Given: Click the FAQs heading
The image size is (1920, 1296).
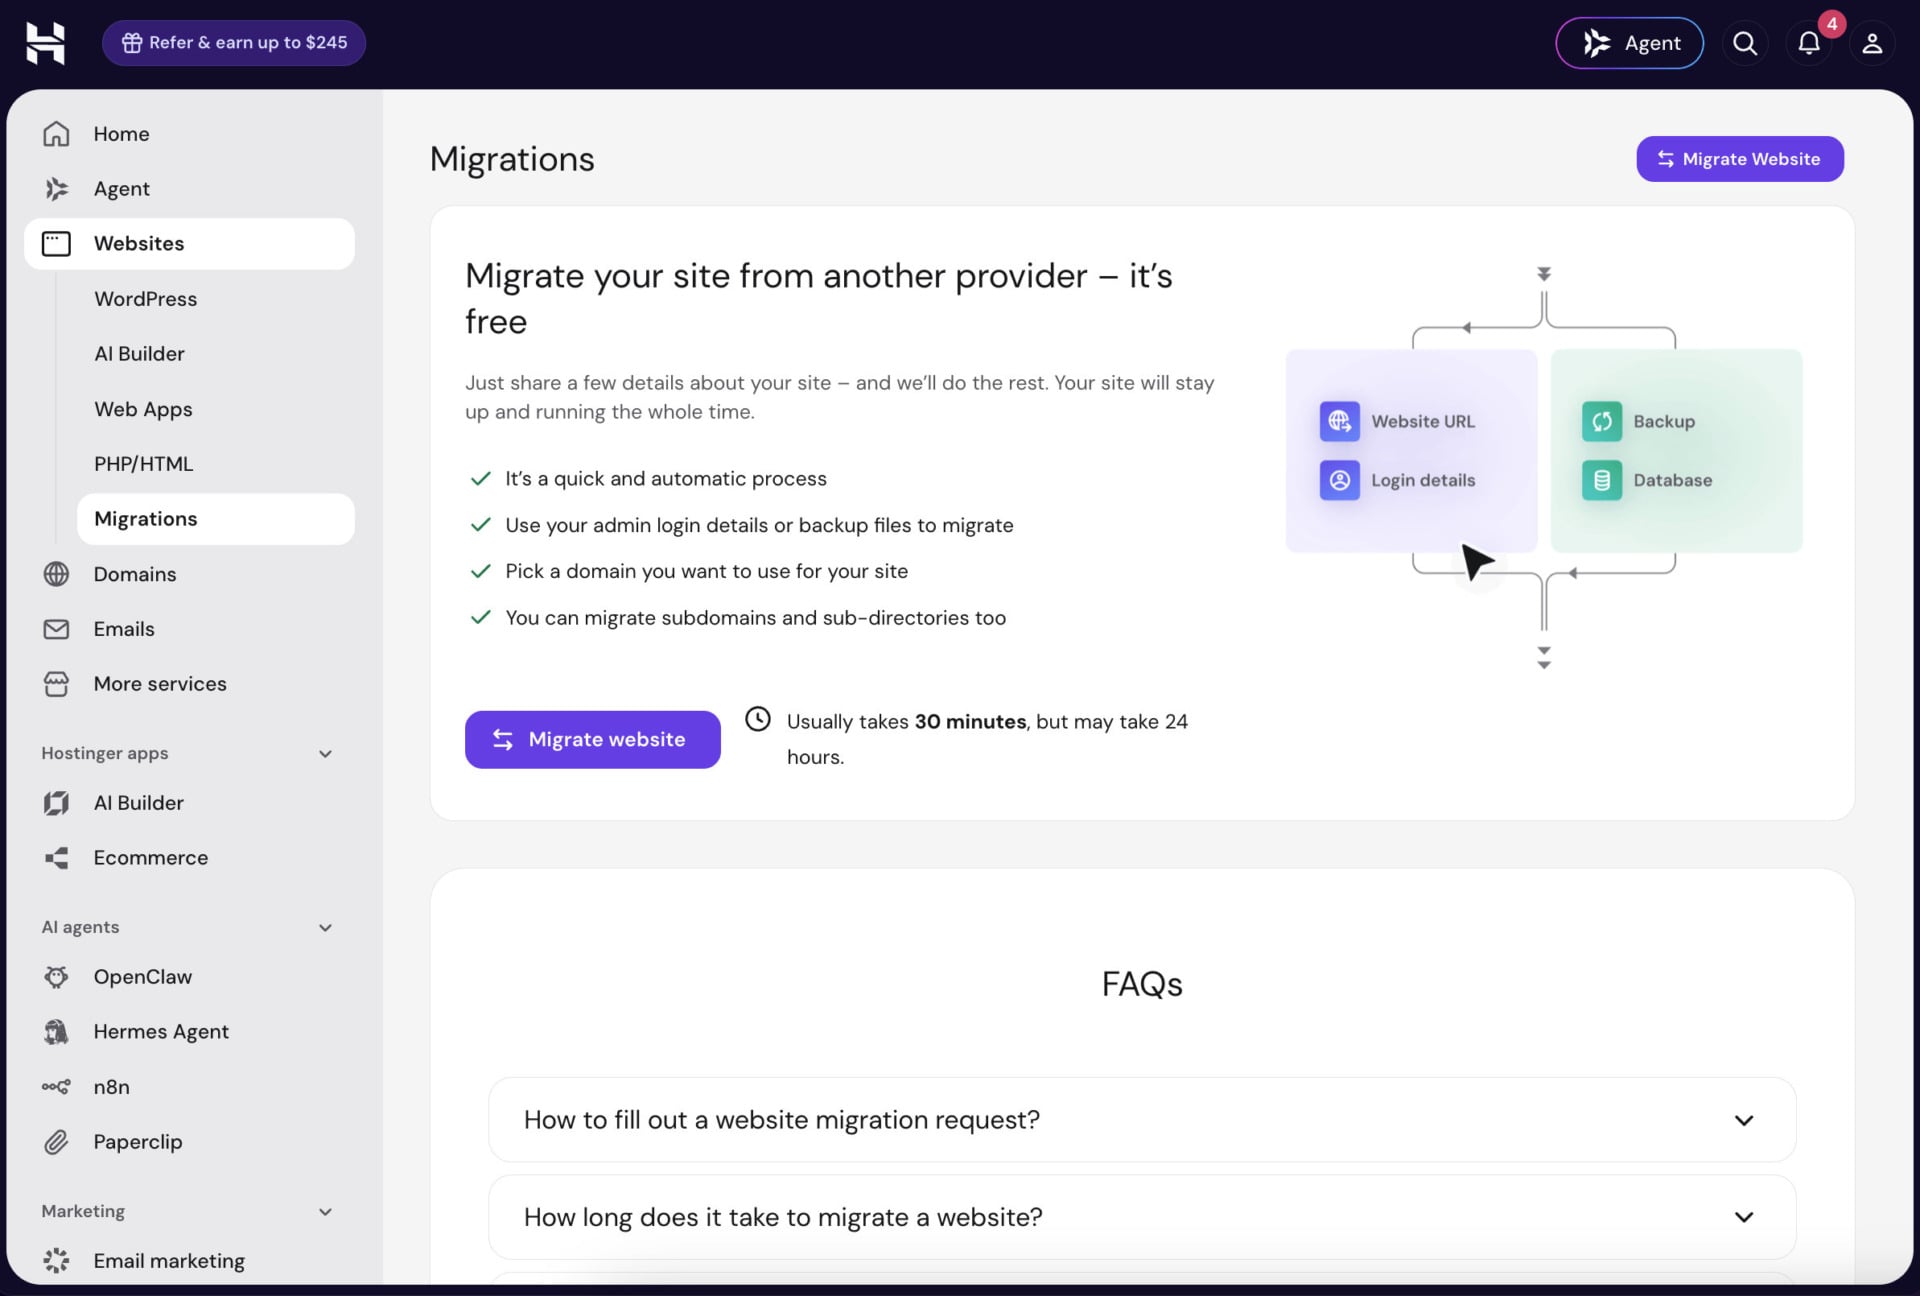Looking at the screenshot, I should (1142, 984).
